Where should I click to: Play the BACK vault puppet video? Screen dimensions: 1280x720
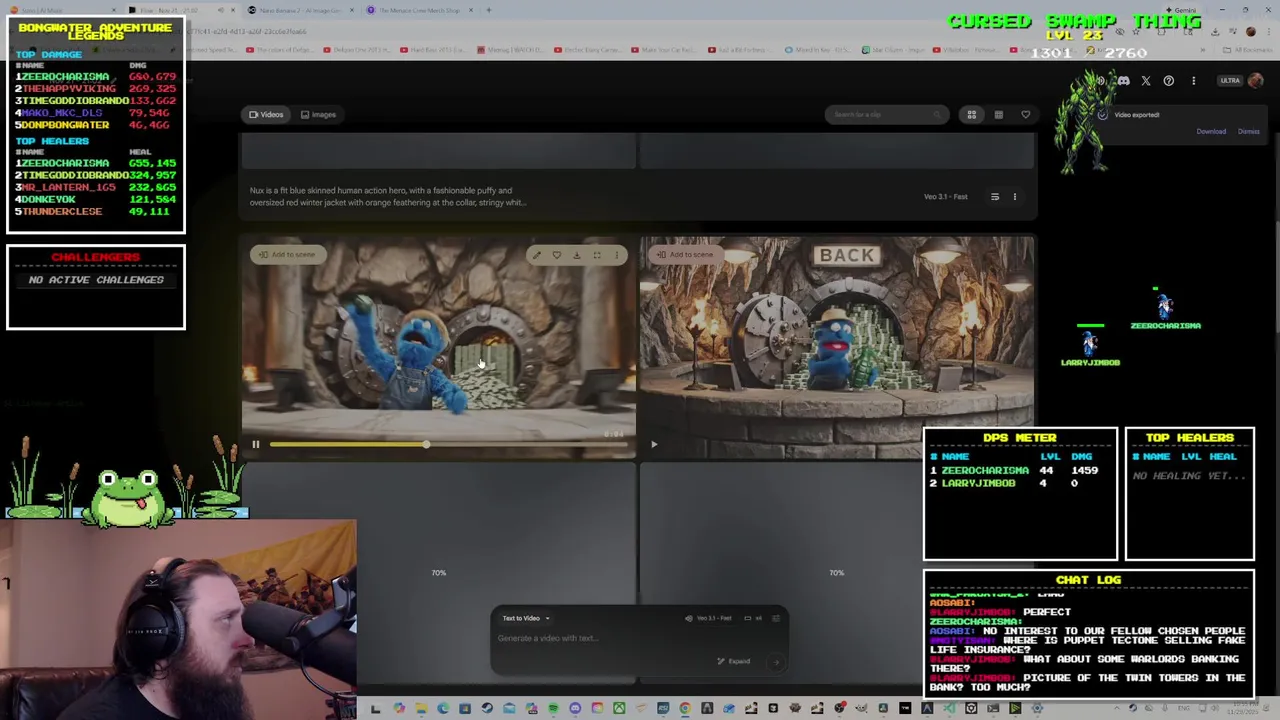(654, 444)
